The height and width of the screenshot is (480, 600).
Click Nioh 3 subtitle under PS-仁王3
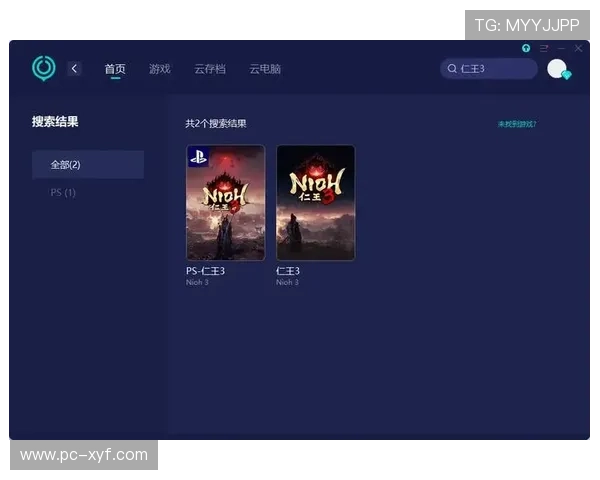tap(197, 282)
